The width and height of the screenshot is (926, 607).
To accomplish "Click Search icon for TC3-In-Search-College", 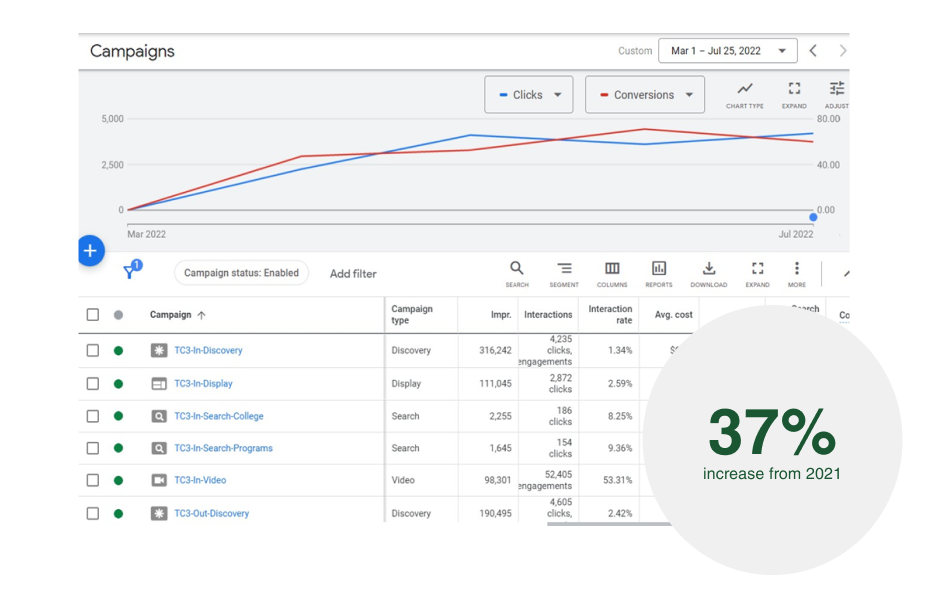I will tap(159, 416).
